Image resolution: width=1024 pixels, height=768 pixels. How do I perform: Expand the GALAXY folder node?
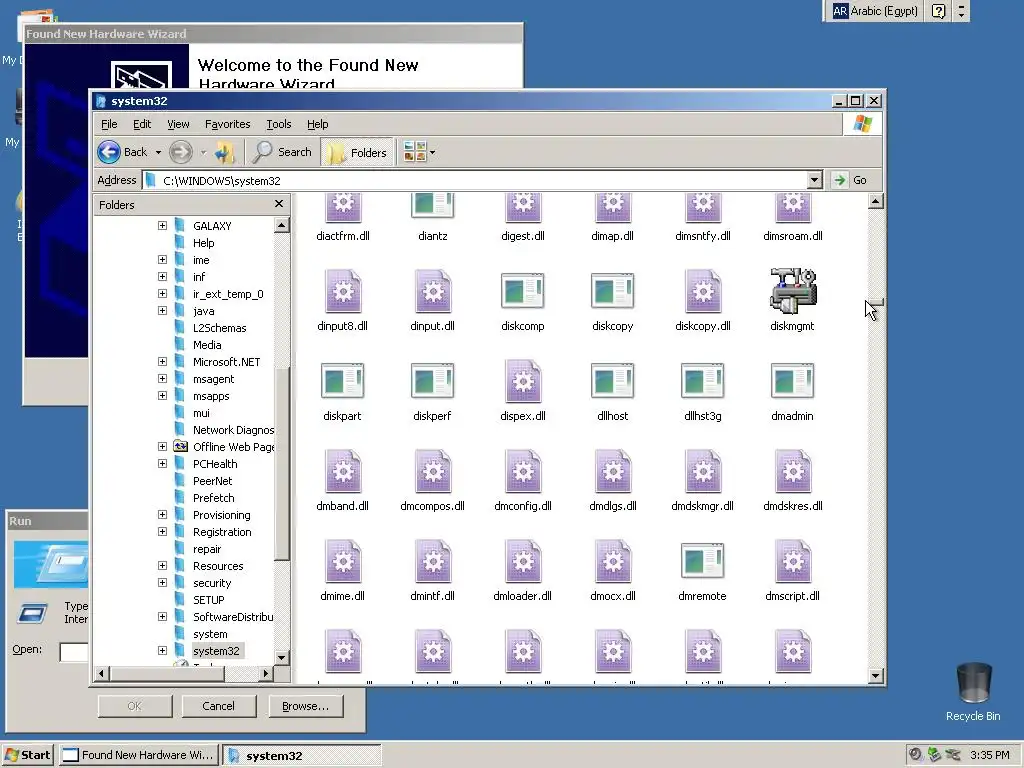(x=162, y=225)
